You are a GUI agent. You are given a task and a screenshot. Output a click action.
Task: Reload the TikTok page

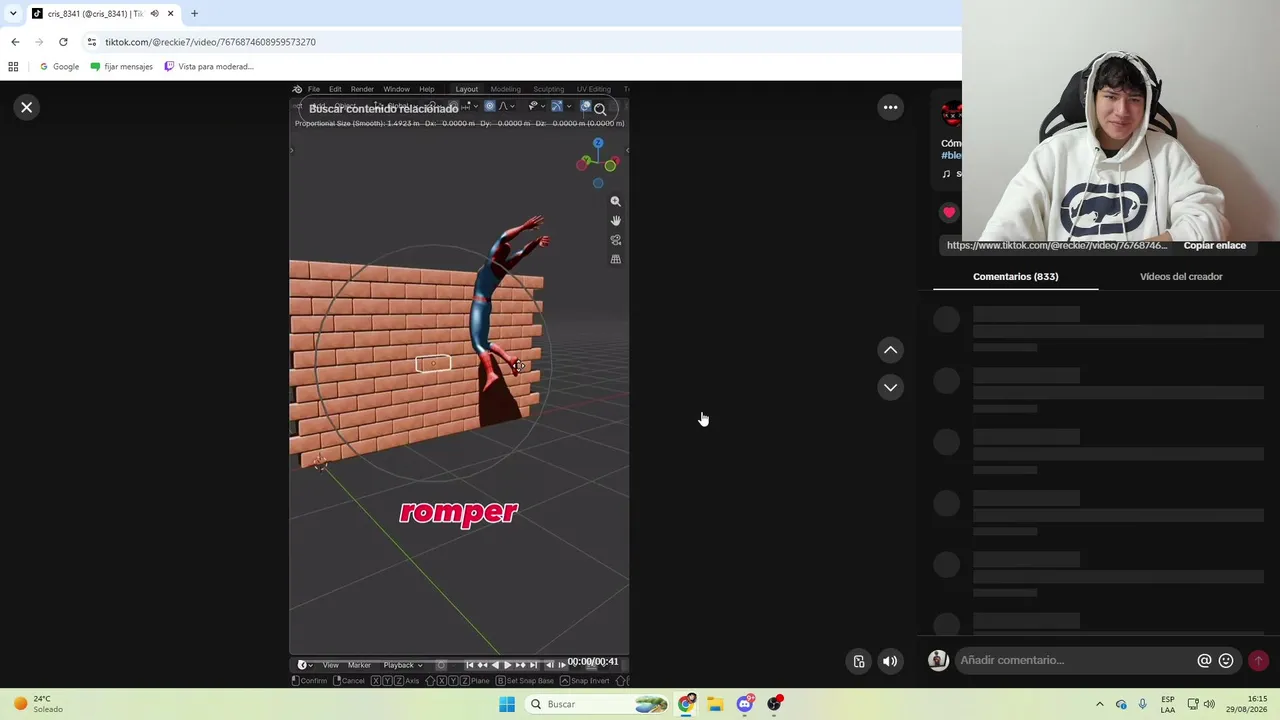click(x=63, y=42)
